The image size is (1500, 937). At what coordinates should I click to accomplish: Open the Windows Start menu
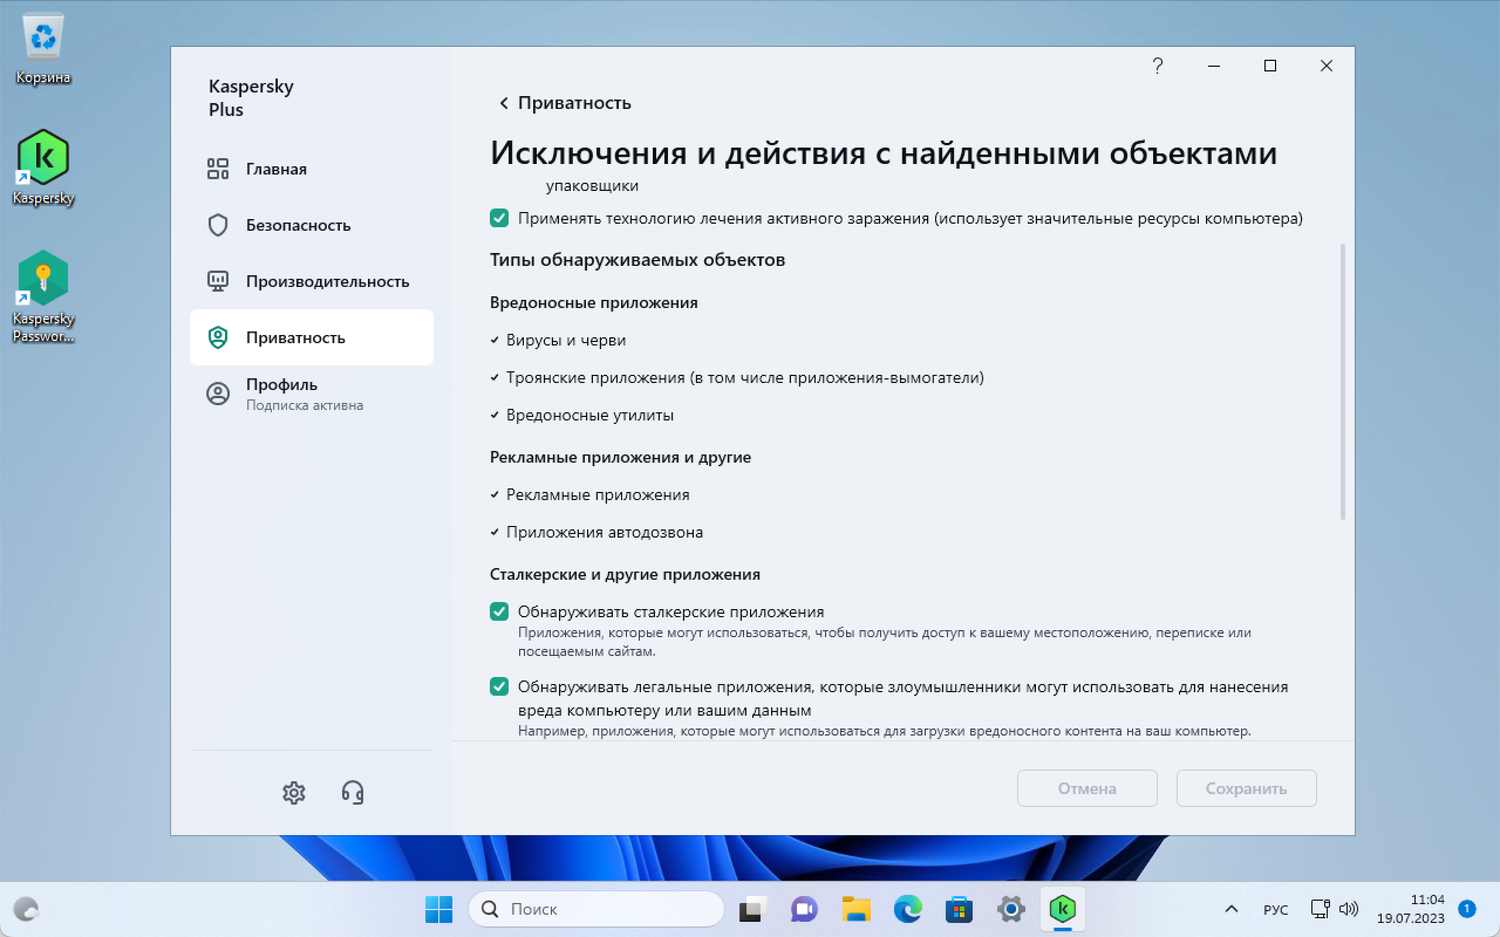click(x=439, y=909)
